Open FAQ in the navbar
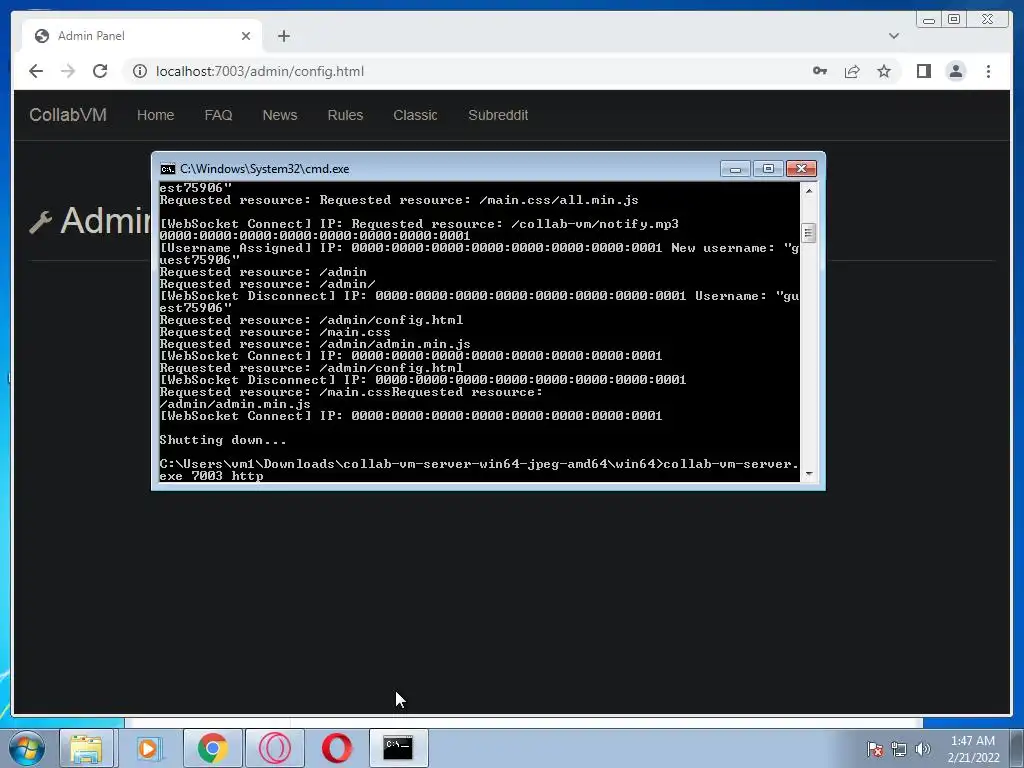Viewport: 1024px width, 768px height. point(218,115)
